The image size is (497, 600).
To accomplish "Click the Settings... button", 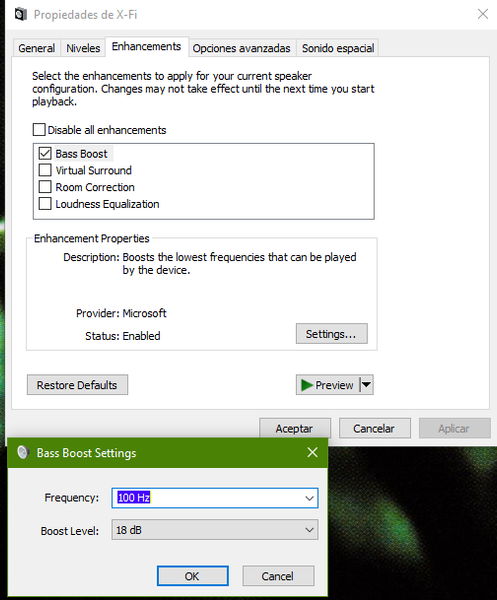I will [x=331, y=334].
